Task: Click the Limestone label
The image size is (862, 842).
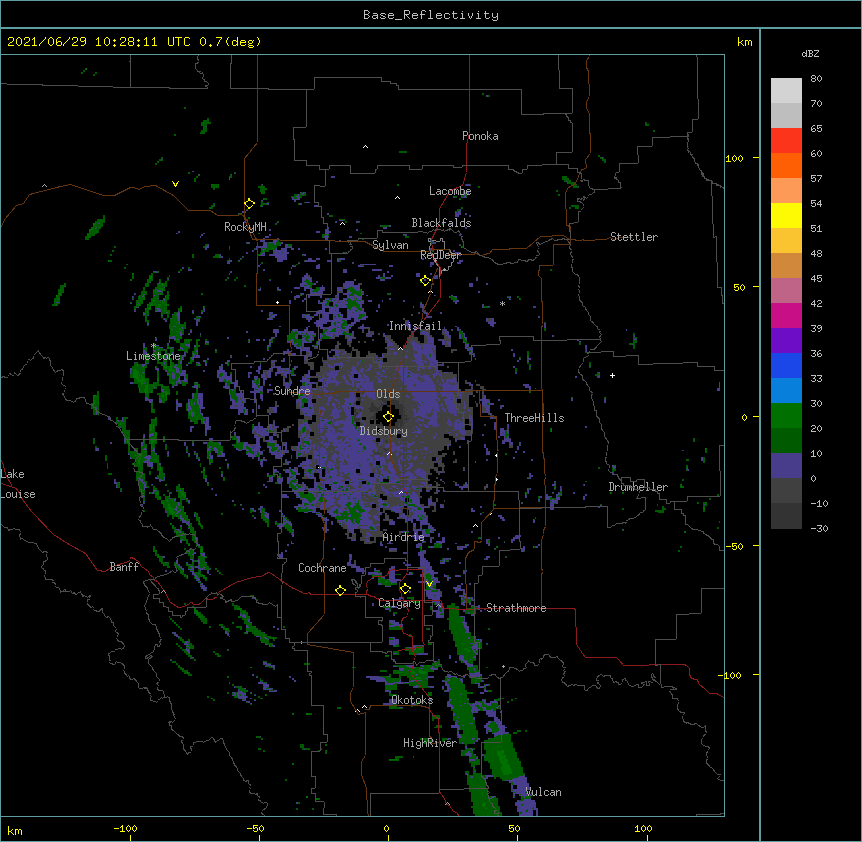Action: click(153, 356)
